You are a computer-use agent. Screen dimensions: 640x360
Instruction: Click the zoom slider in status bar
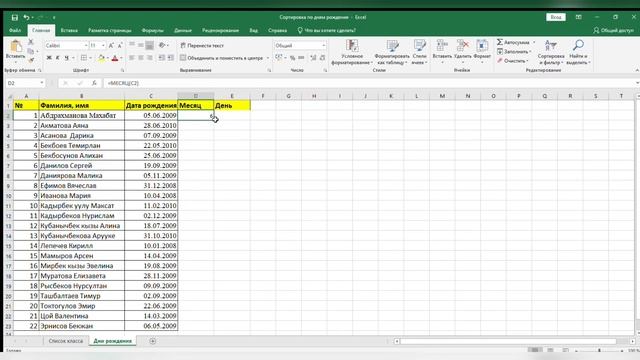(599, 351)
